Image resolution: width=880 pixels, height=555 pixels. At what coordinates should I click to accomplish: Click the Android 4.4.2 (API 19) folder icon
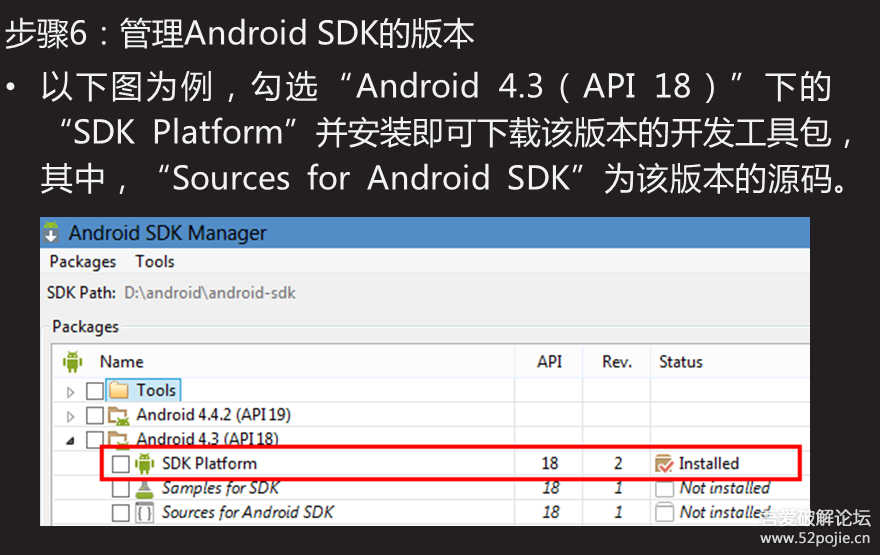pyautogui.click(x=119, y=415)
